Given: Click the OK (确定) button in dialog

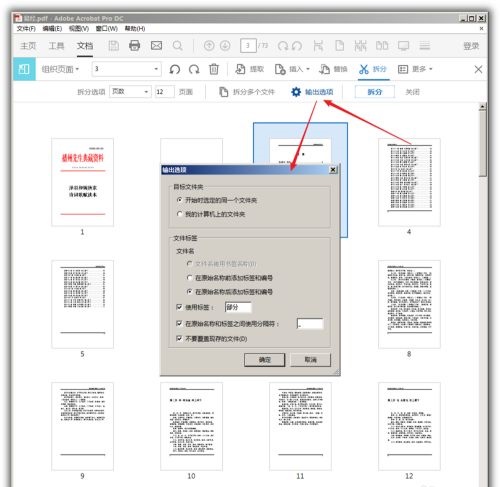Looking at the screenshot, I should pyautogui.click(x=265, y=360).
